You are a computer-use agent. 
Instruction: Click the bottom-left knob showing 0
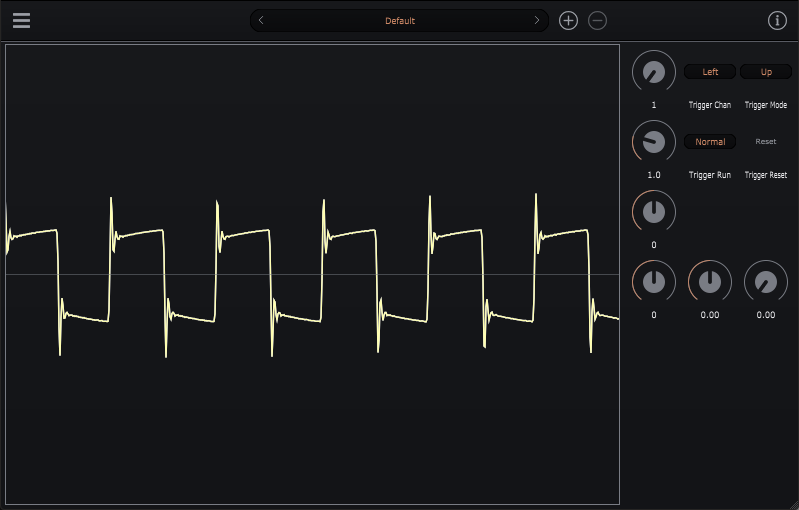pos(654,282)
